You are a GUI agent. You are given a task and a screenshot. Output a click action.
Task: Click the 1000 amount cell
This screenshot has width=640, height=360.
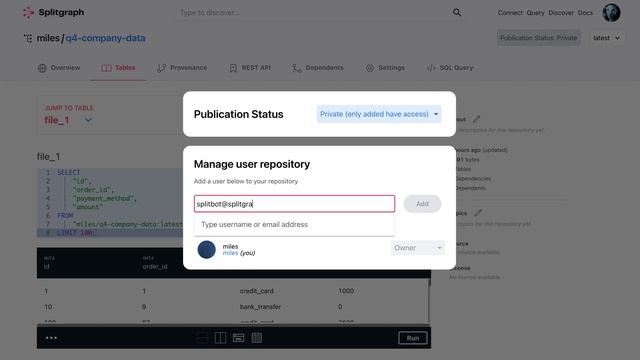coord(346,291)
